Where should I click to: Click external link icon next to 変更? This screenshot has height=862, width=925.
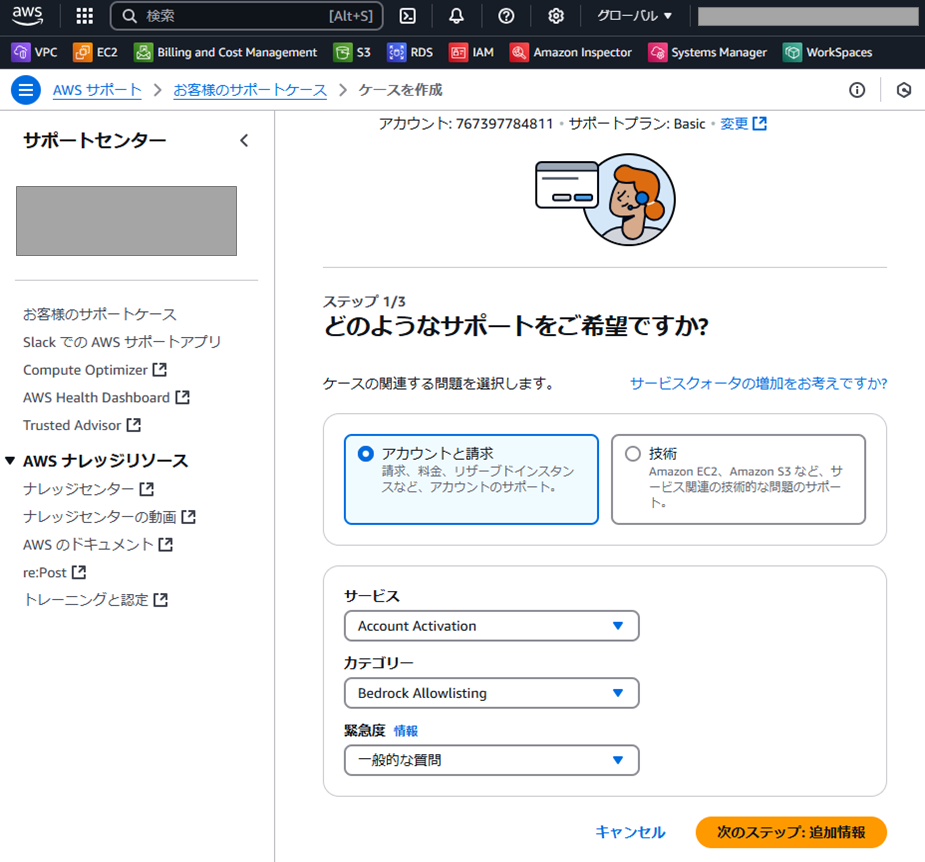760,123
